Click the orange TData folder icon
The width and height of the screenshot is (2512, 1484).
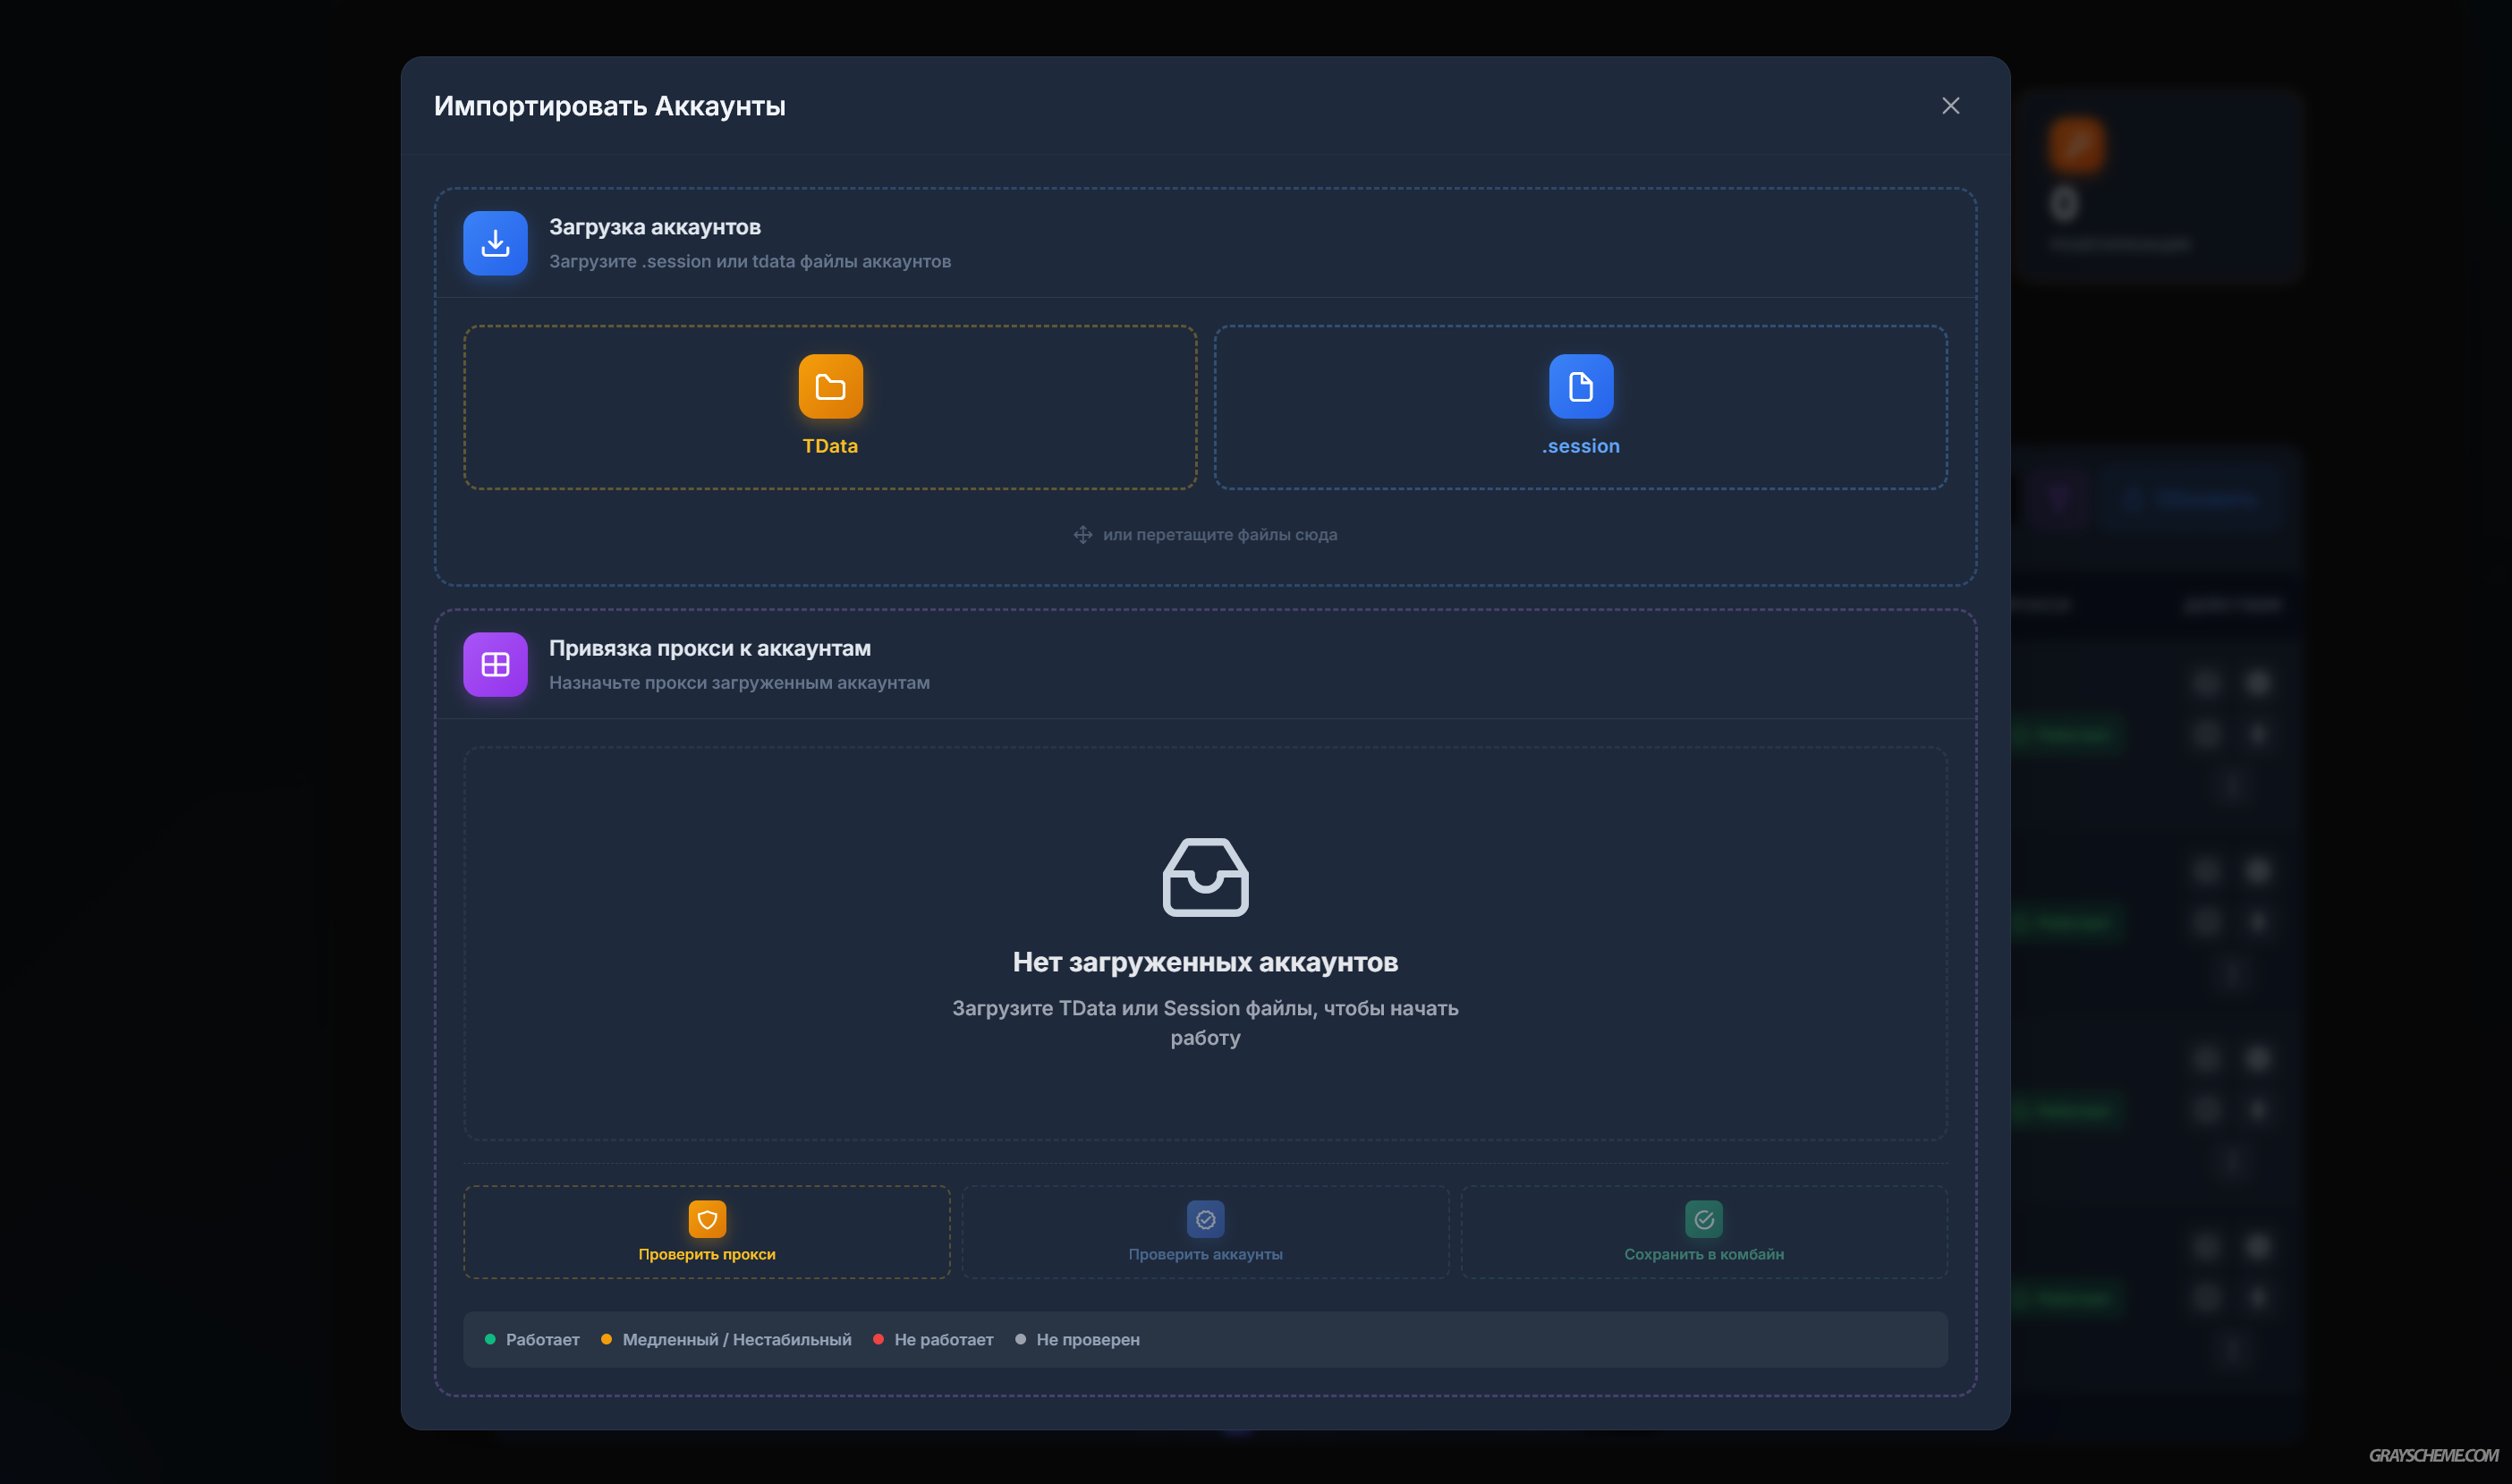[830, 386]
